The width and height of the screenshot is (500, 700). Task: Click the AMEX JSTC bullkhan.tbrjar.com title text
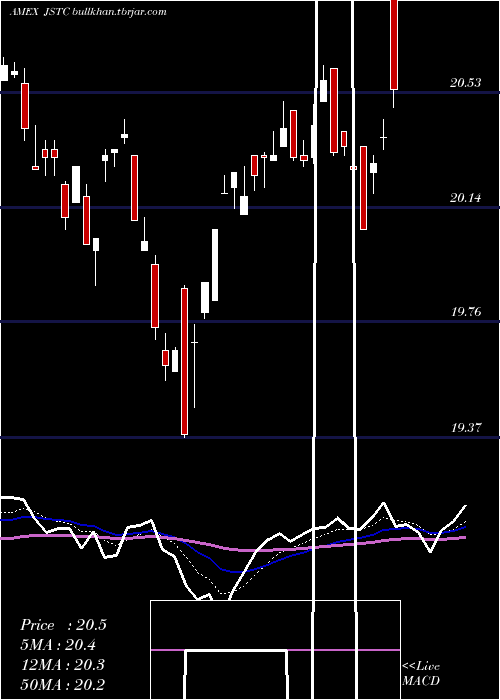(x=88, y=12)
